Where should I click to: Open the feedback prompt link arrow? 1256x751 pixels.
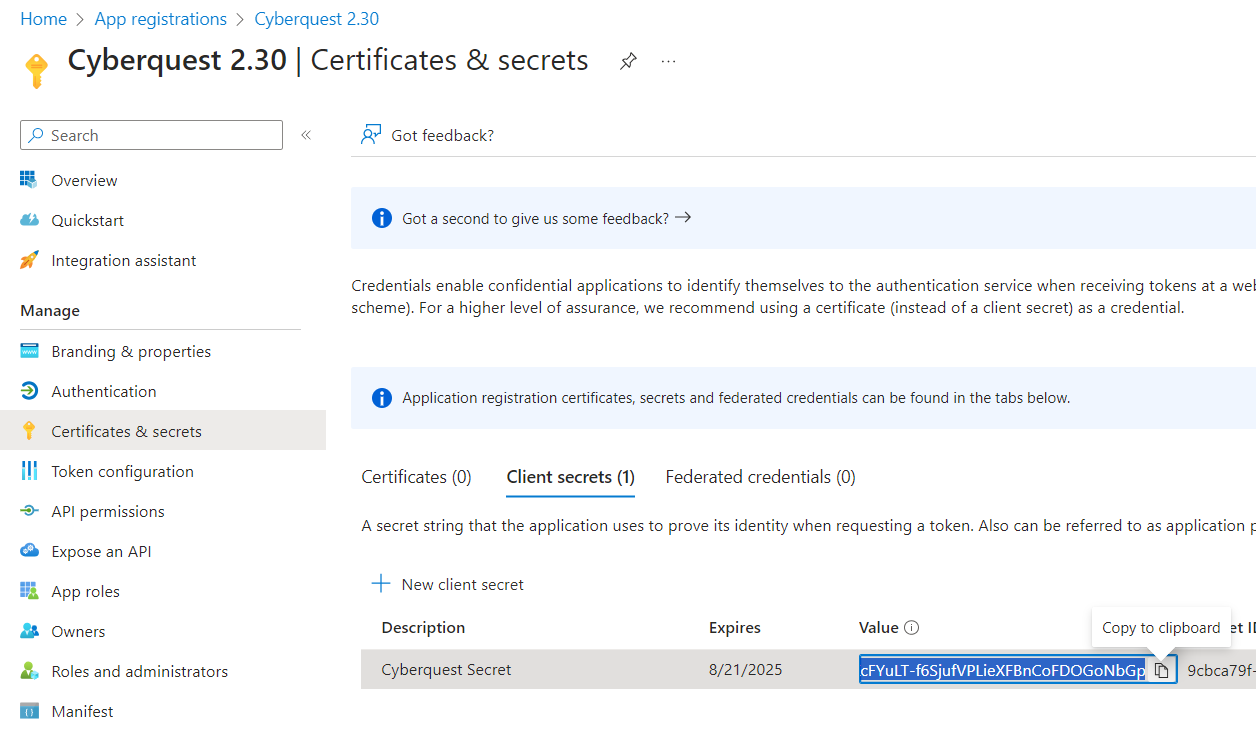pyautogui.click(x=683, y=217)
